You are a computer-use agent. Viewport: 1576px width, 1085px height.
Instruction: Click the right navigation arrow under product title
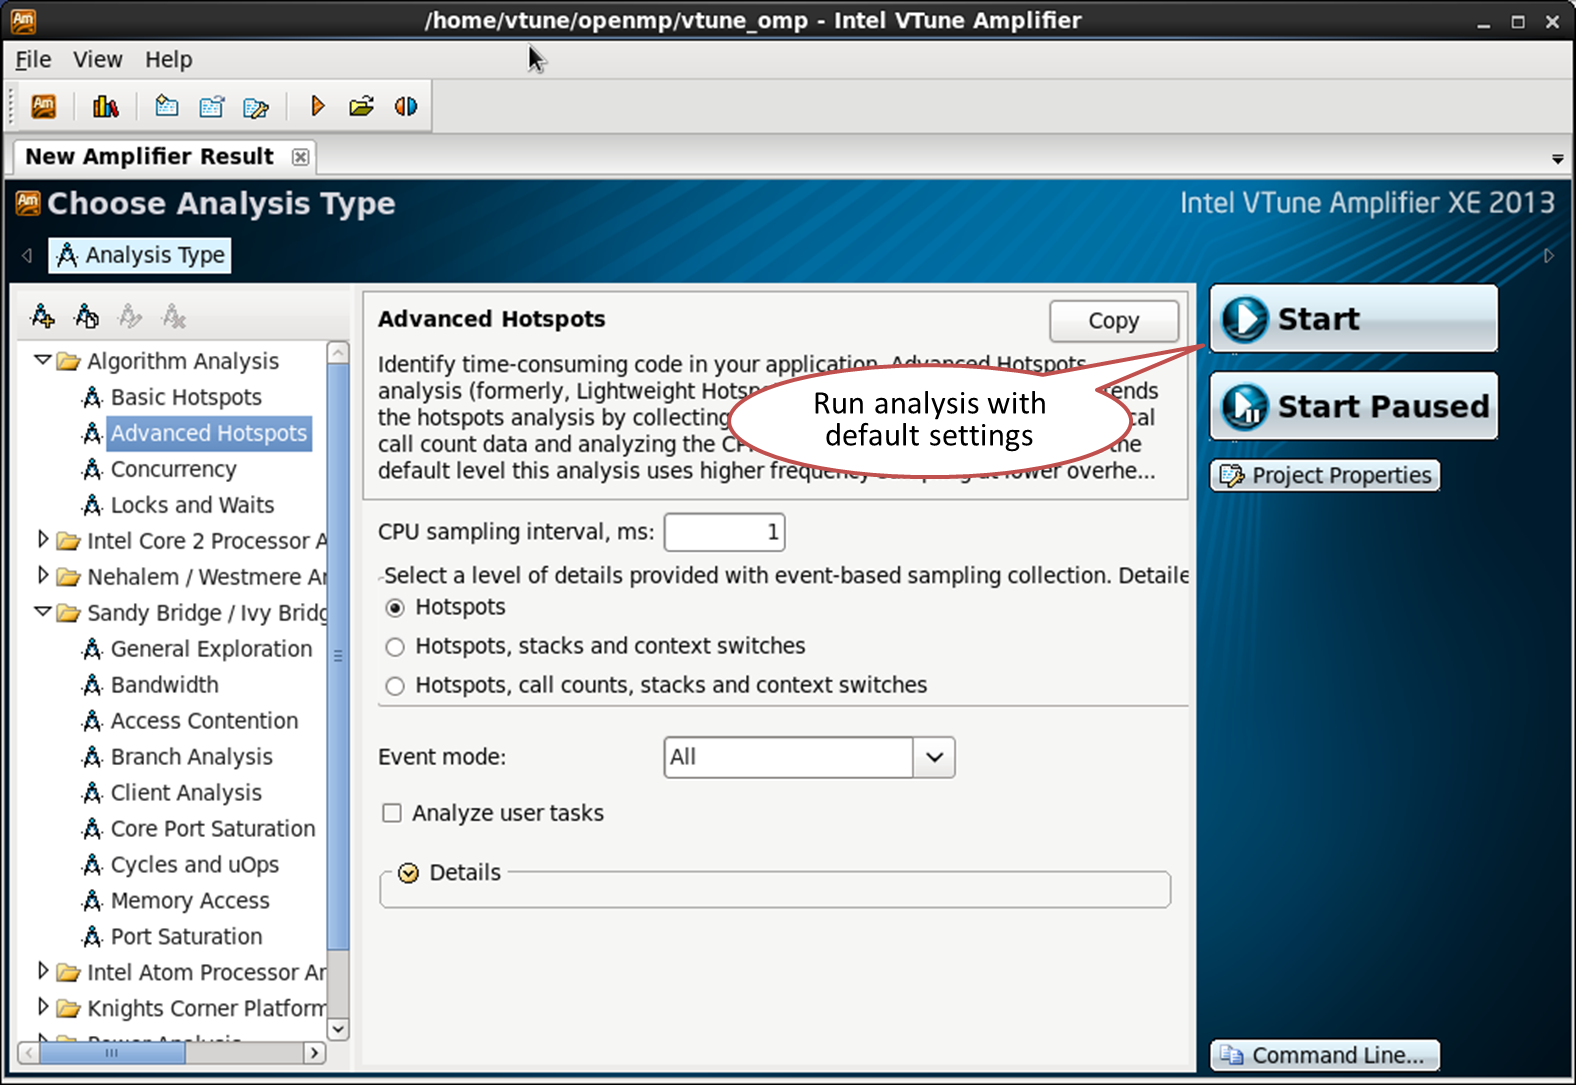pos(1549,256)
